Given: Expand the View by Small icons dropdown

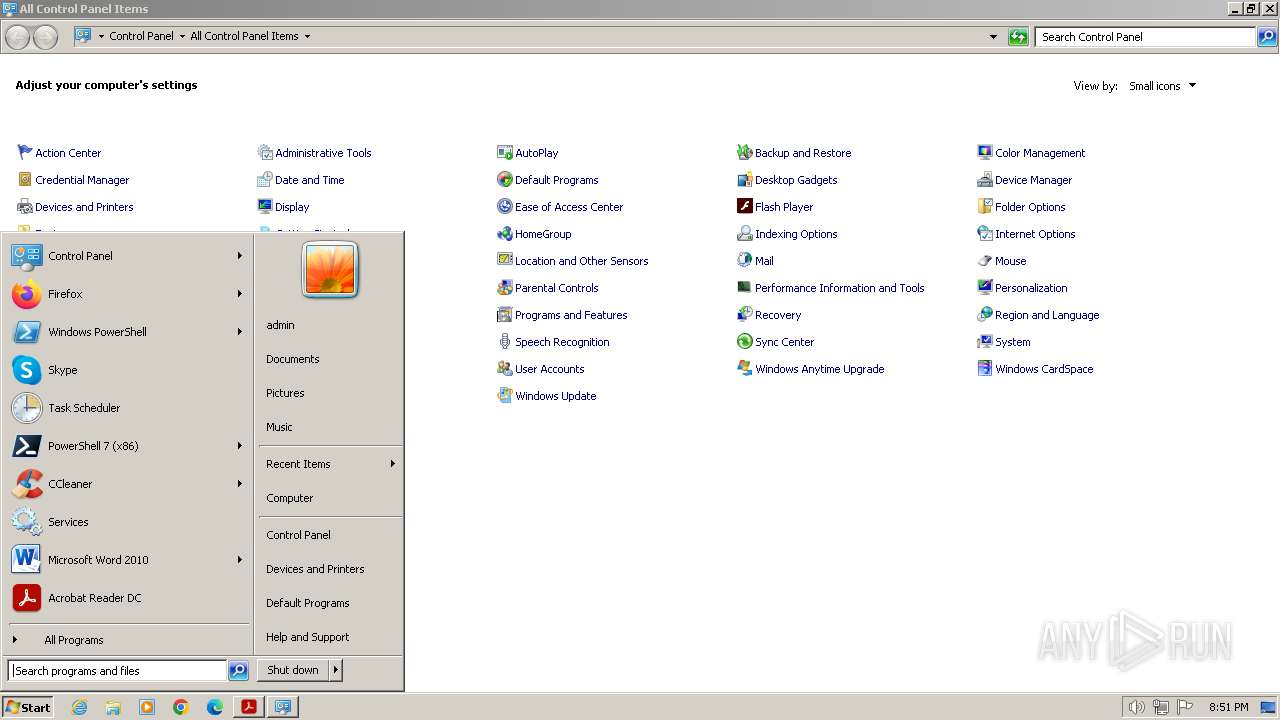Looking at the screenshot, I should [1163, 86].
